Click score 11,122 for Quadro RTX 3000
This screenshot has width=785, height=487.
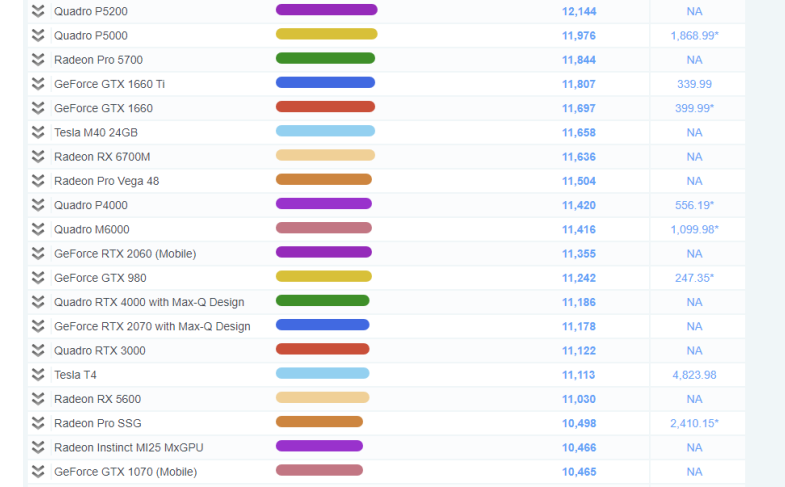pos(579,351)
